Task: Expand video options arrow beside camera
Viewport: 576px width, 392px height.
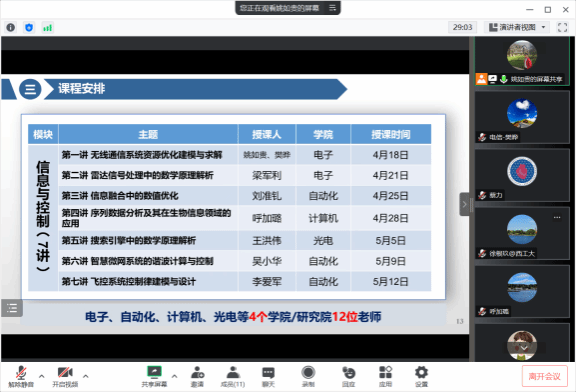Action: coord(86,376)
